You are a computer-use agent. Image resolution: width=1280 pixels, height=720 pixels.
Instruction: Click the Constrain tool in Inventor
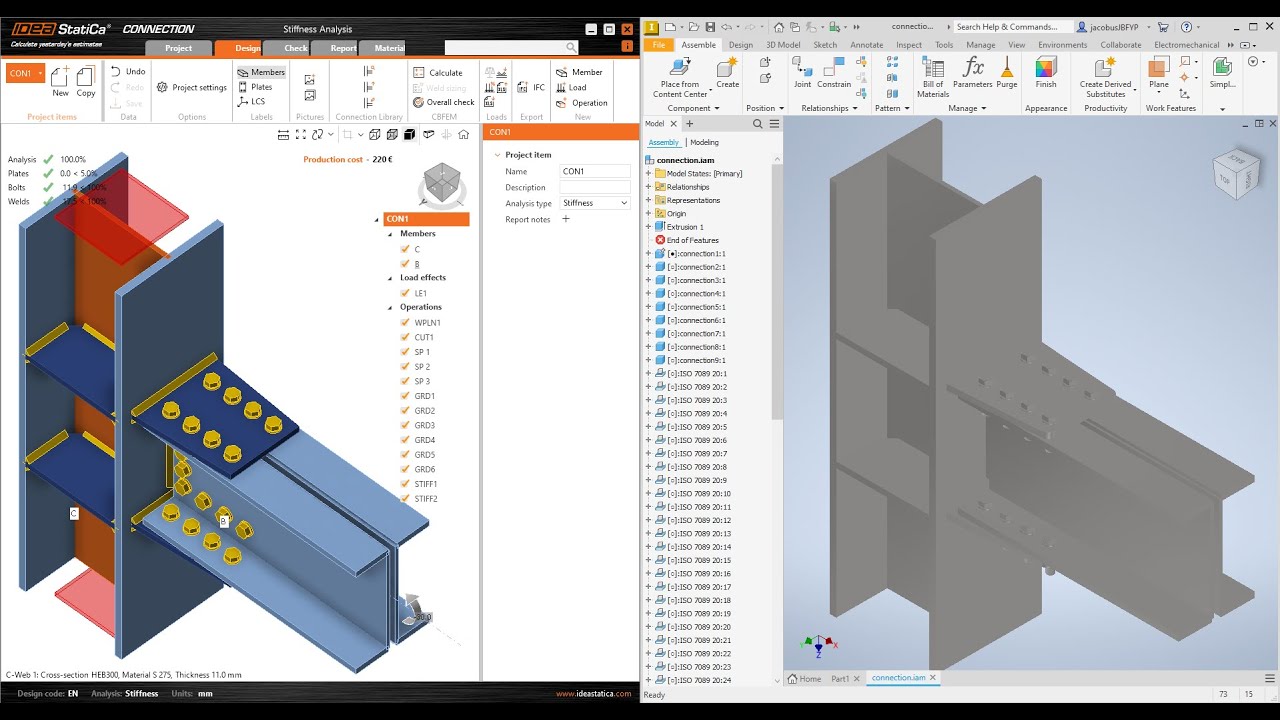[x=834, y=73]
